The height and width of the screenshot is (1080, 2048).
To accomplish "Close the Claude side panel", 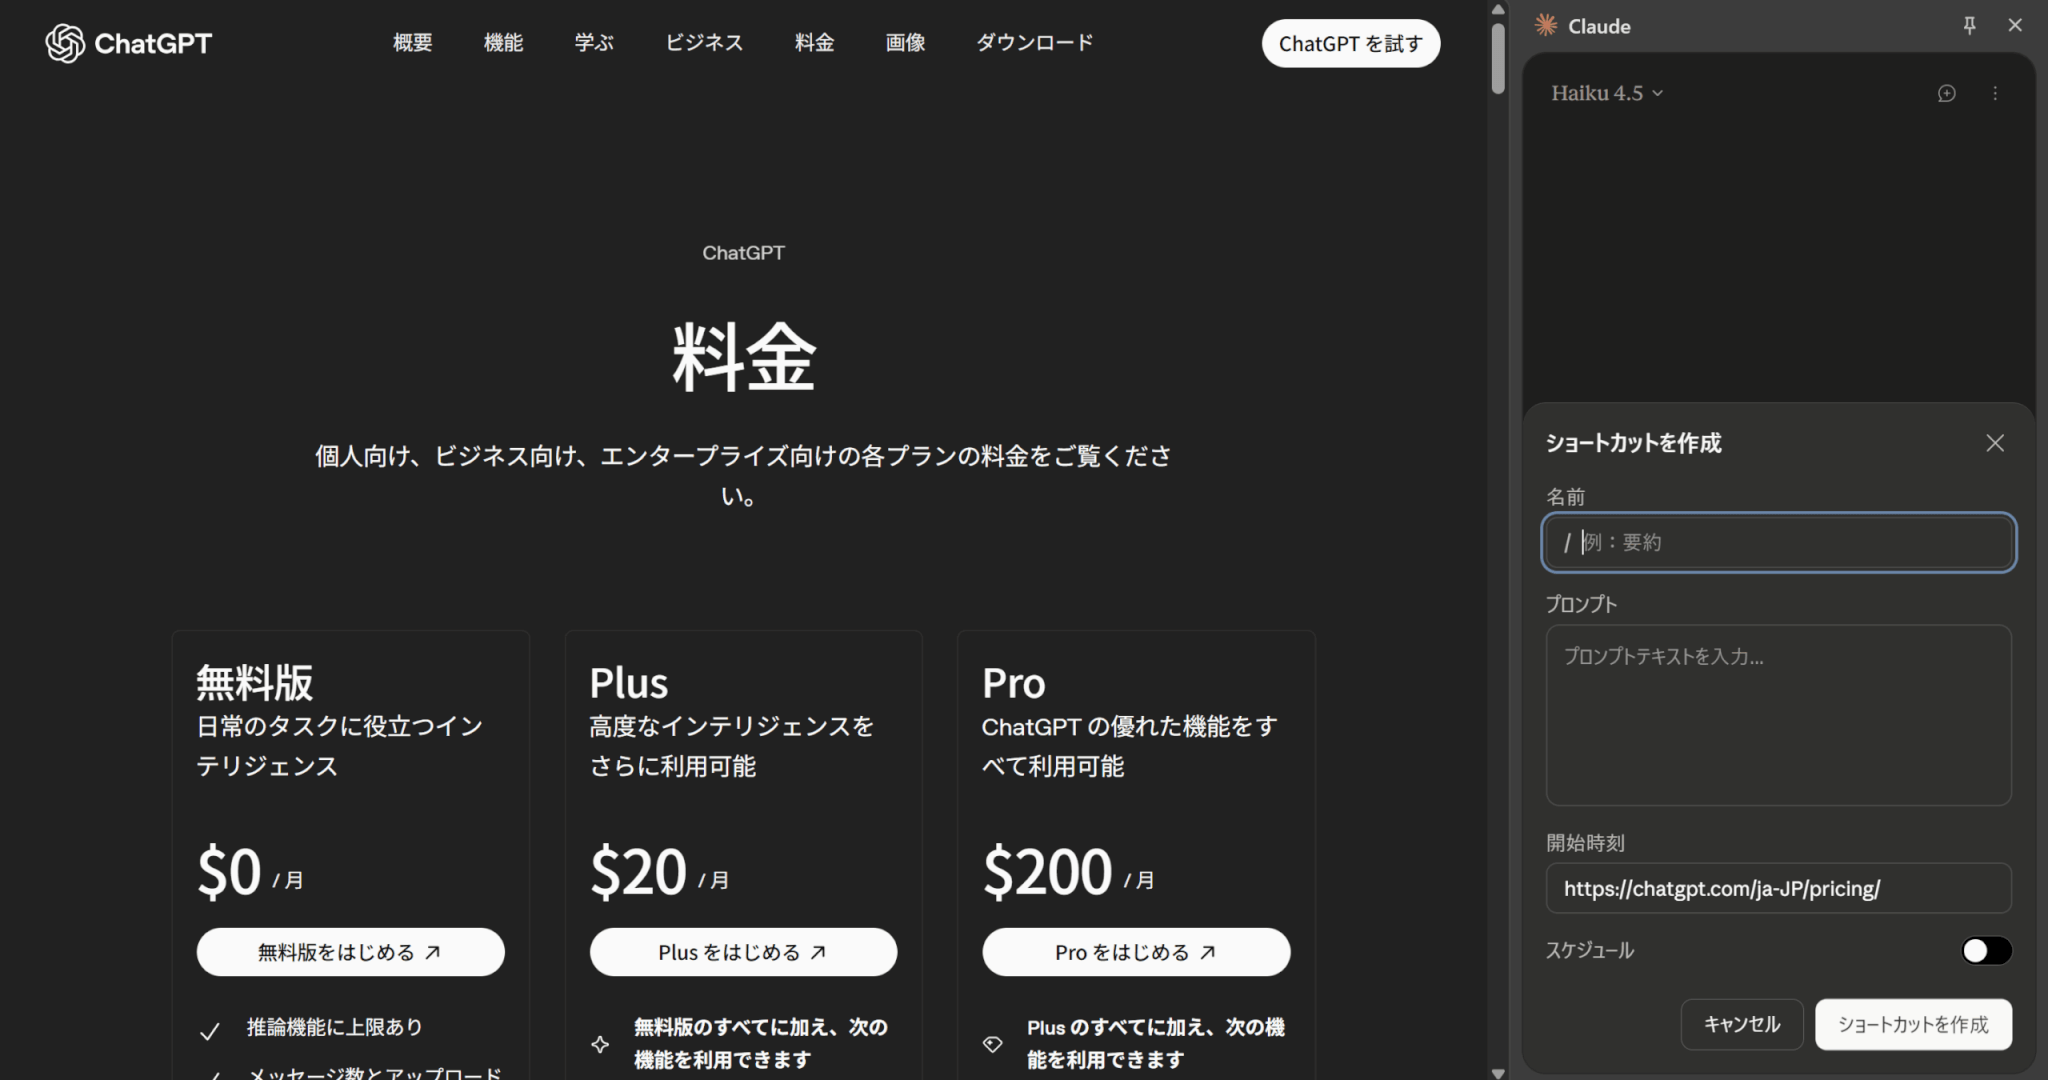I will 2015,26.
